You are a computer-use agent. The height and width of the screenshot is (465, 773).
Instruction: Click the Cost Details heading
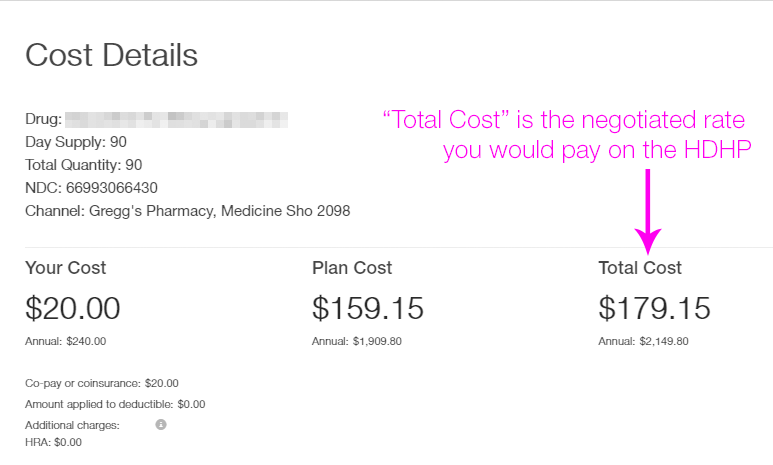click(x=111, y=55)
